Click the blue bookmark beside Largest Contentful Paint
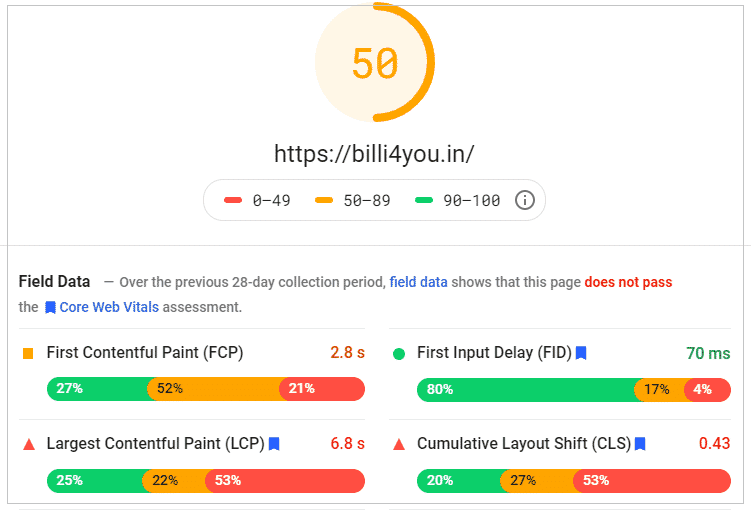751x511 pixels. [274, 444]
